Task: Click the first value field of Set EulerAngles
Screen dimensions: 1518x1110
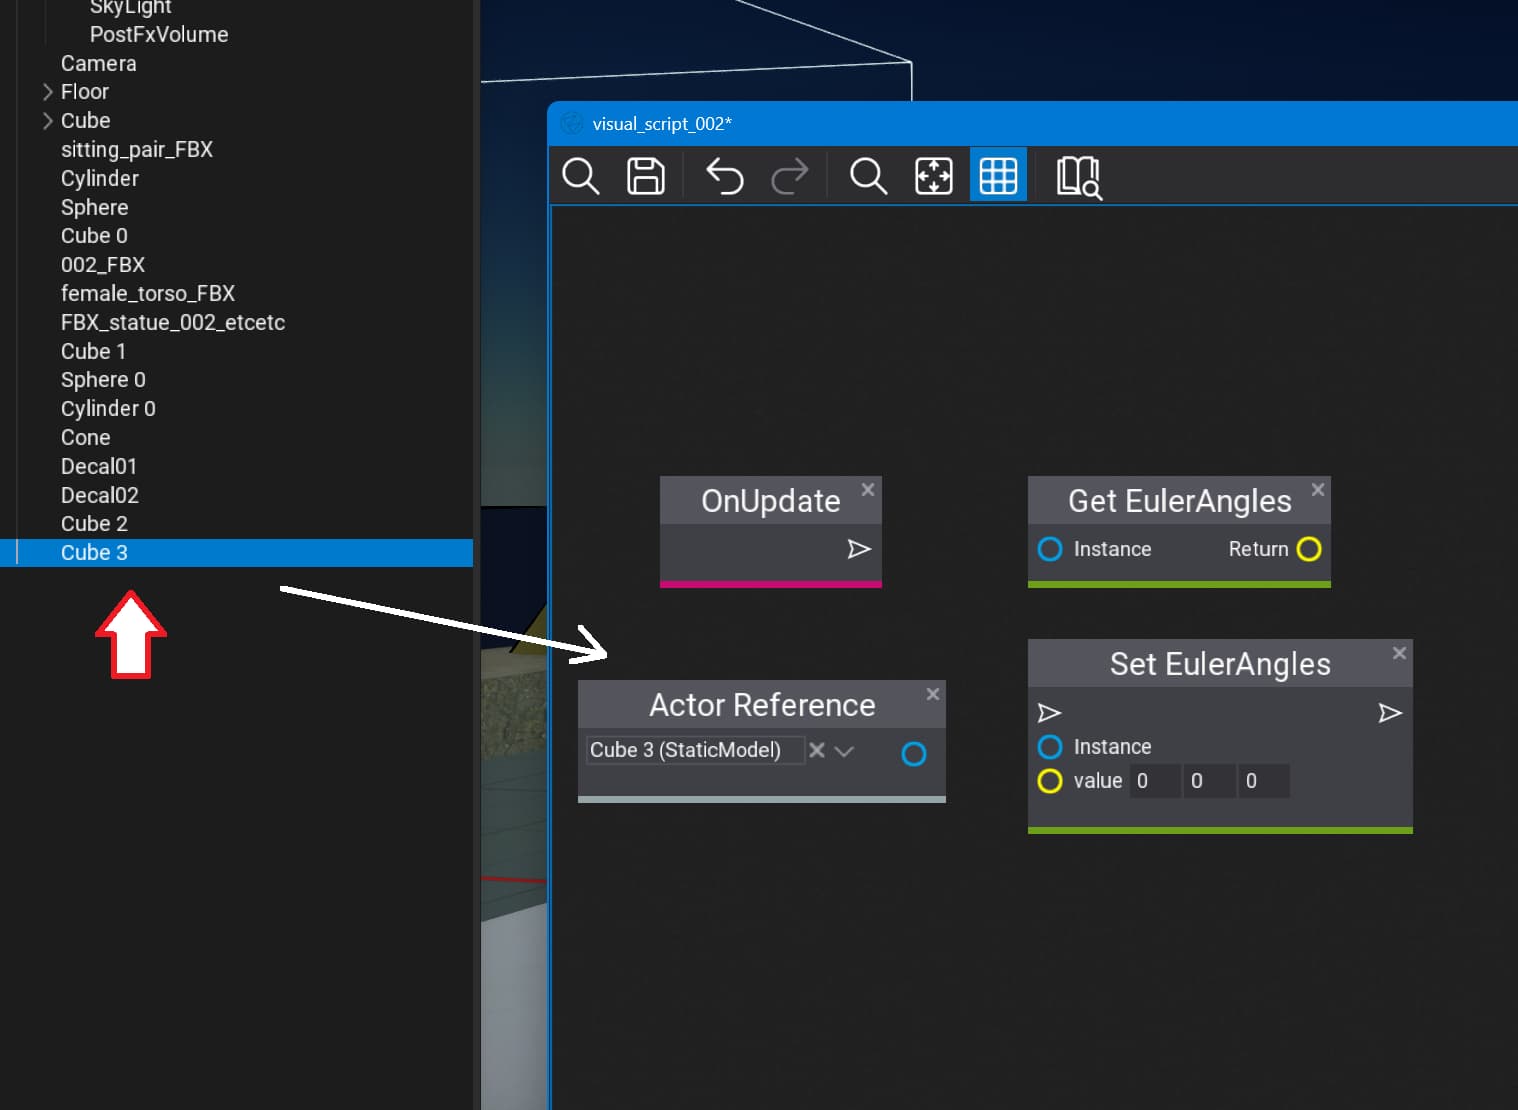Action: pyautogui.click(x=1153, y=781)
